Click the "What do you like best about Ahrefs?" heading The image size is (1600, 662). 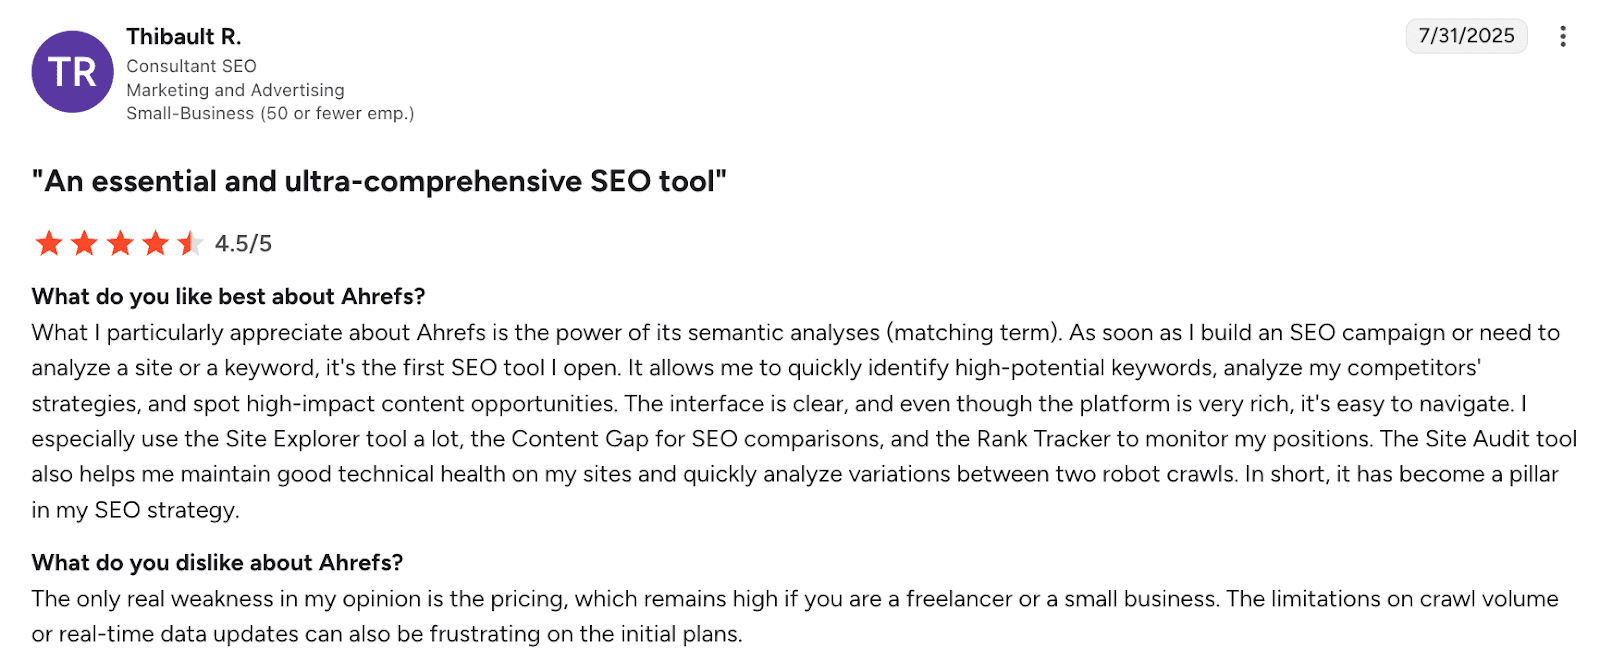(x=228, y=297)
